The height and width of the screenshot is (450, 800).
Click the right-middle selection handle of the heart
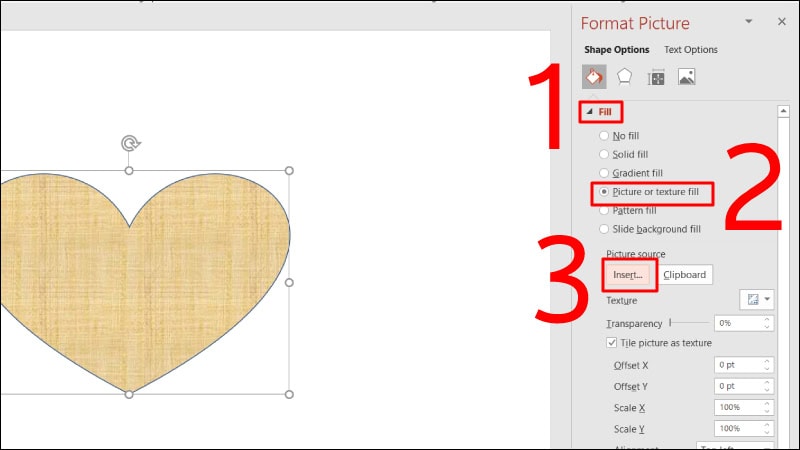click(289, 282)
